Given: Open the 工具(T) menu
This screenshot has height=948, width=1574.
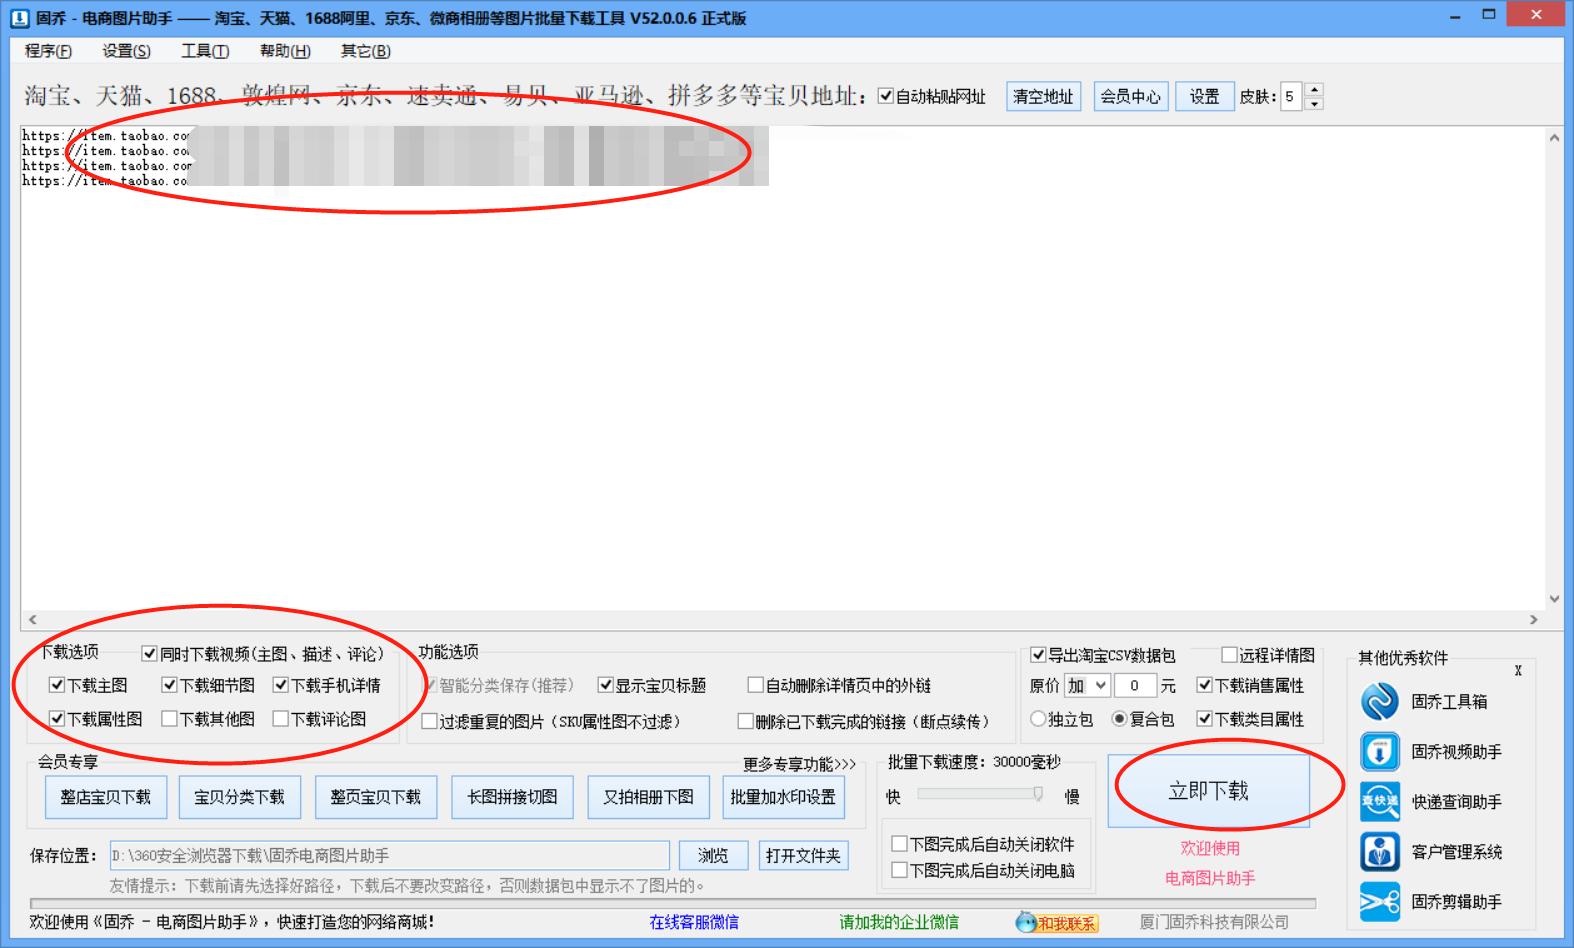Looking at the screenshot, I should click(x=205, y=51).
